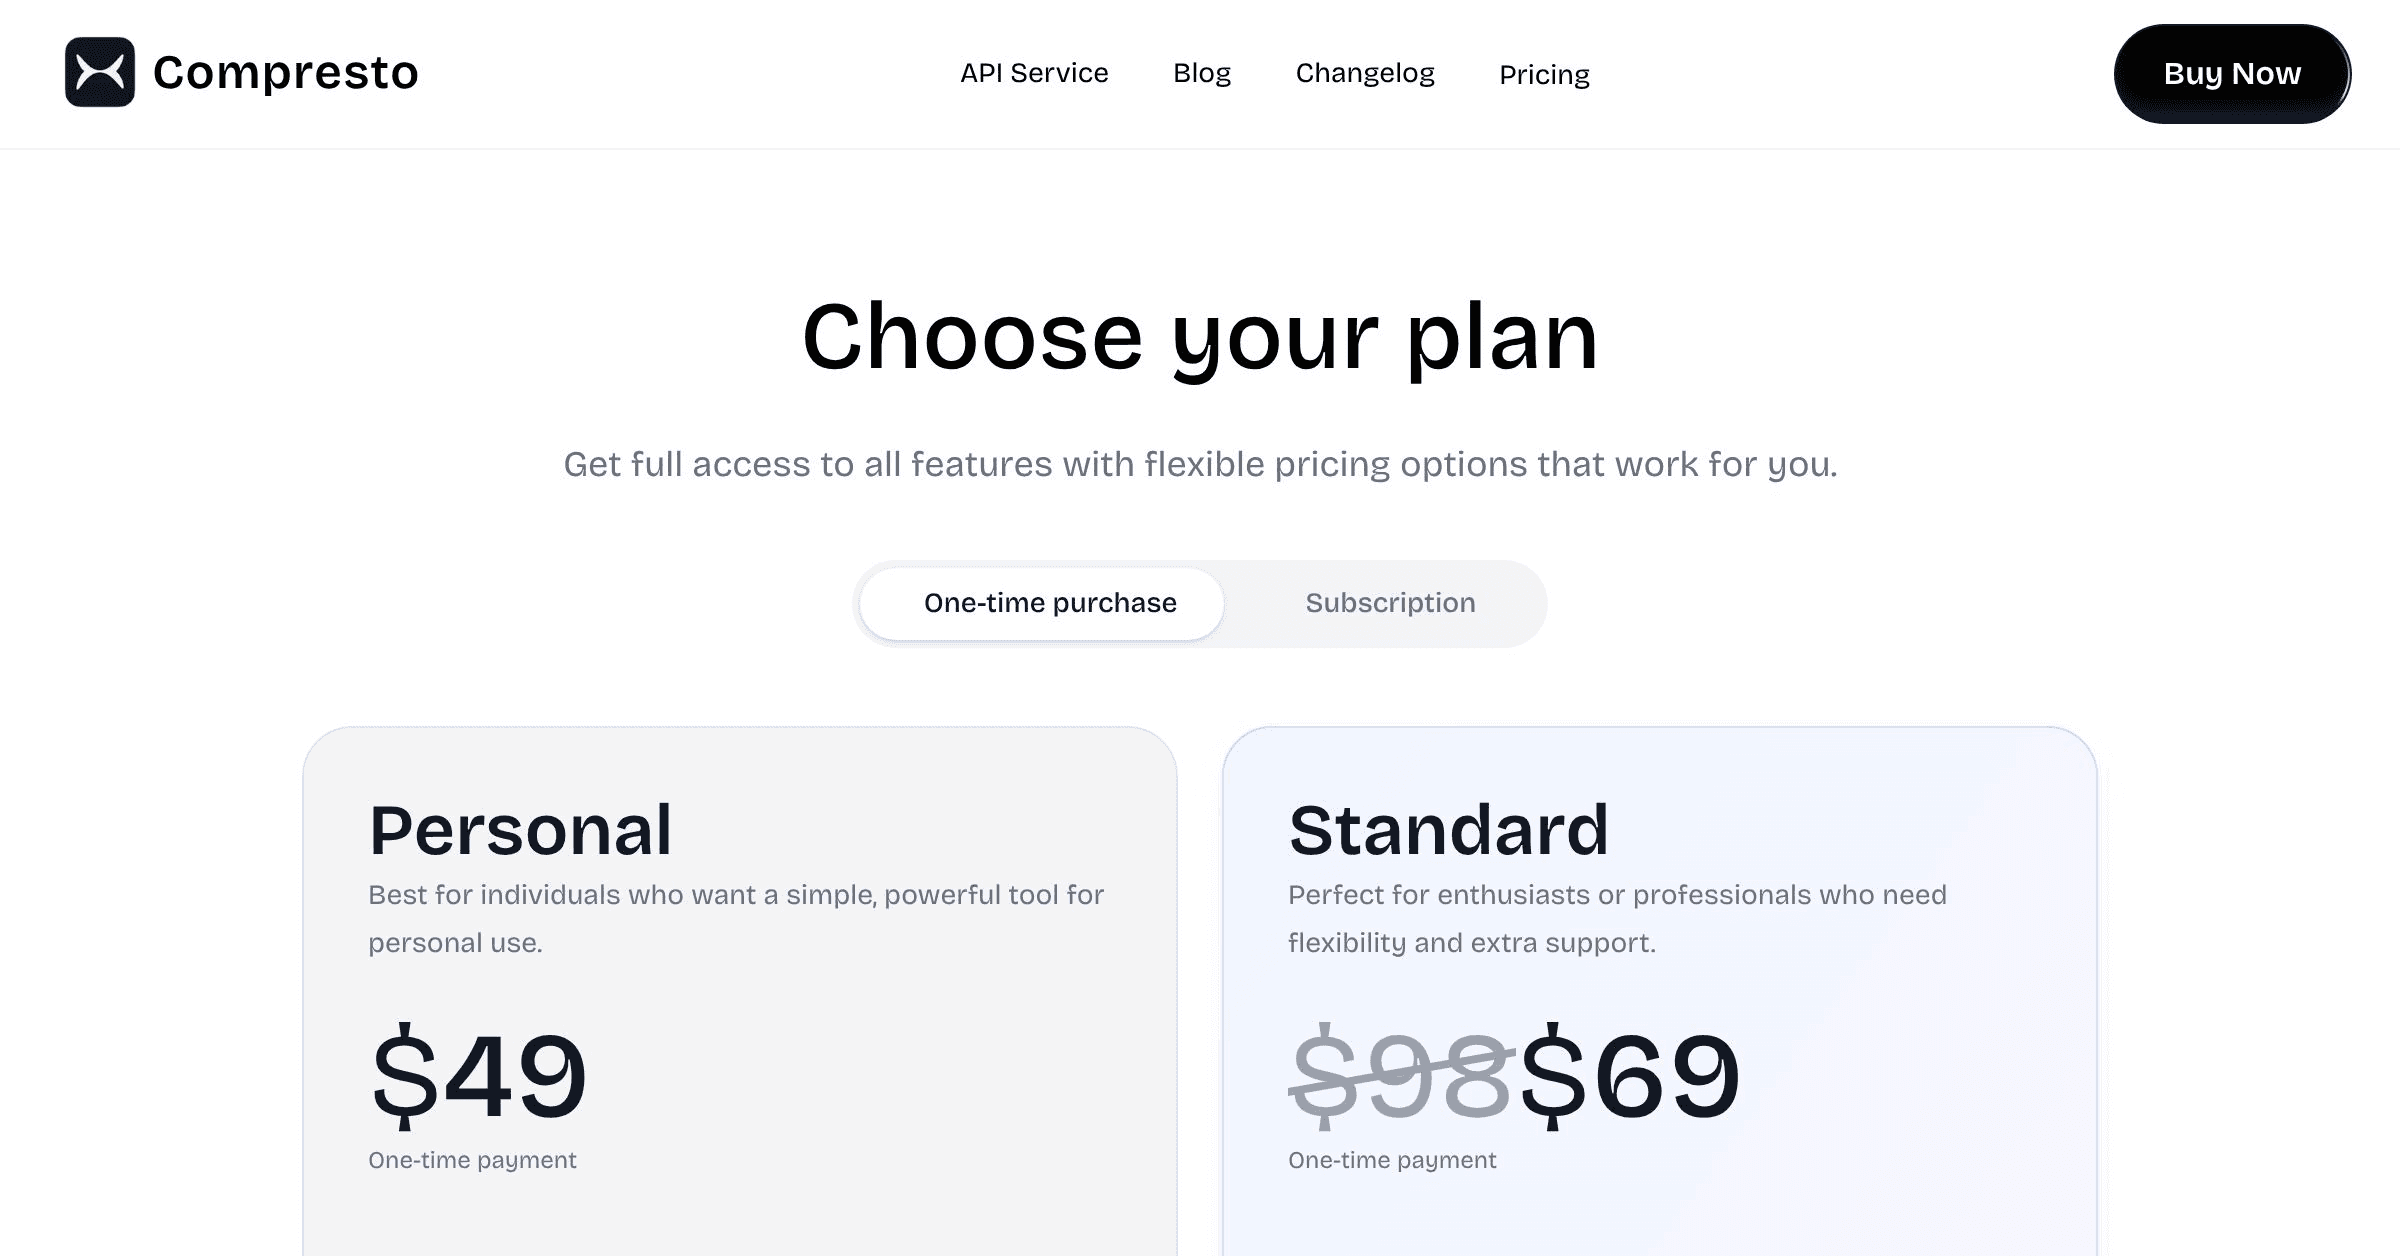Click the "Get full access" subtitle text
2400x1256 pixels.
pos(1200,465)
